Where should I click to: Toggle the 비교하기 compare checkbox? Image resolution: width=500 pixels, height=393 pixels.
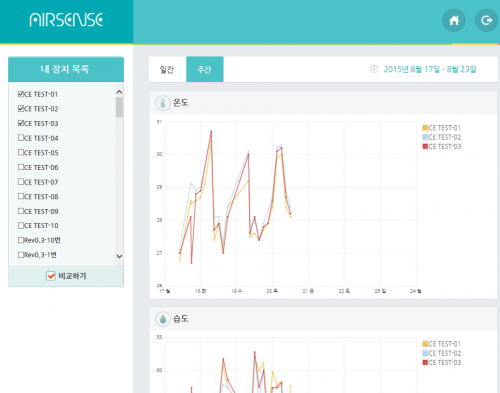point(51,276)
